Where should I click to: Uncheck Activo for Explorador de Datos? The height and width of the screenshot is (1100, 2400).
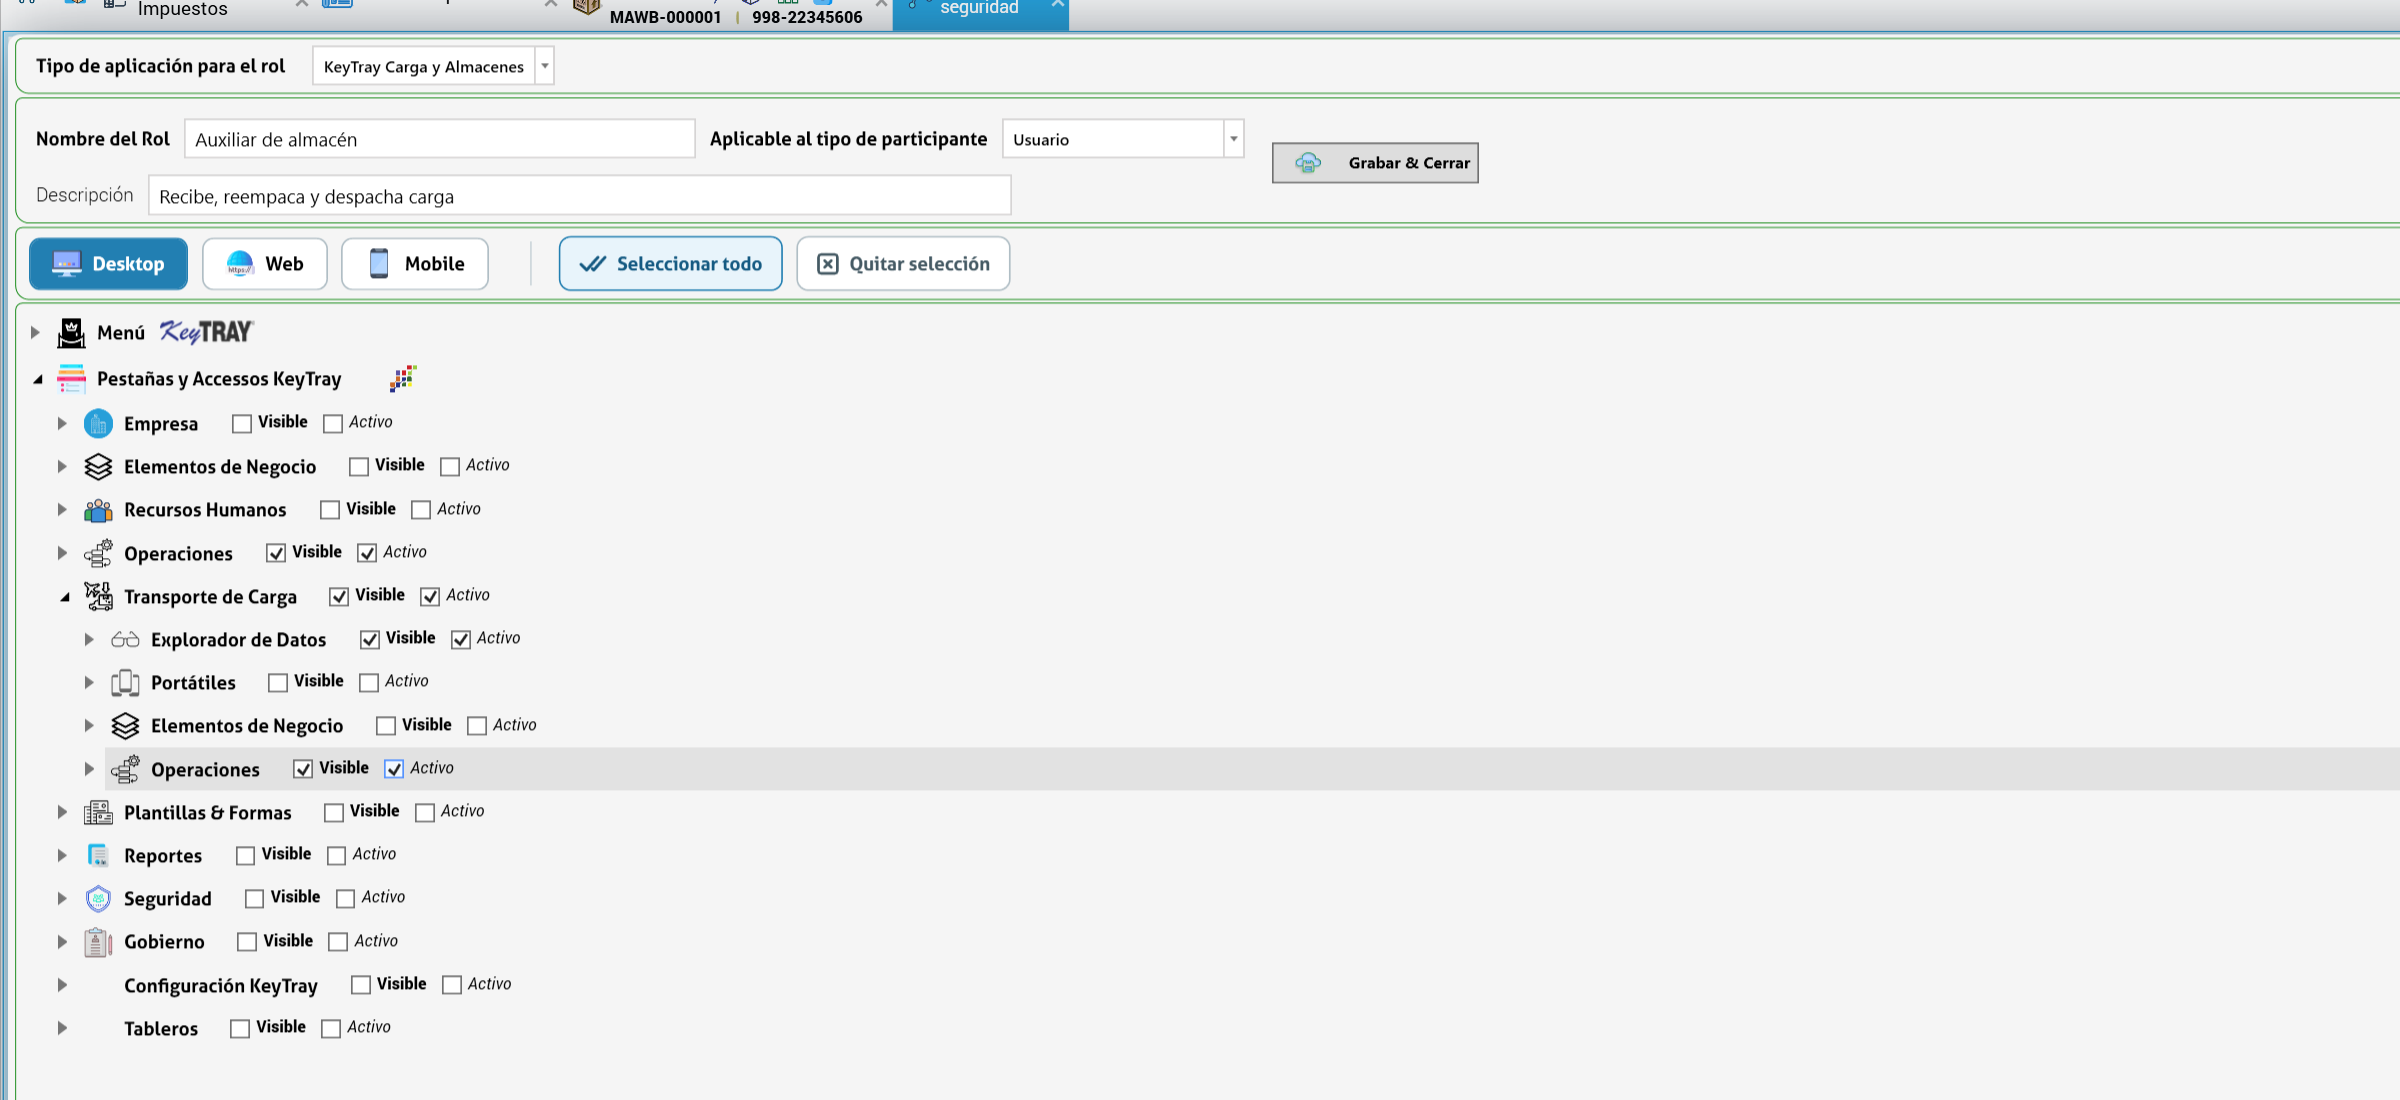461,639
